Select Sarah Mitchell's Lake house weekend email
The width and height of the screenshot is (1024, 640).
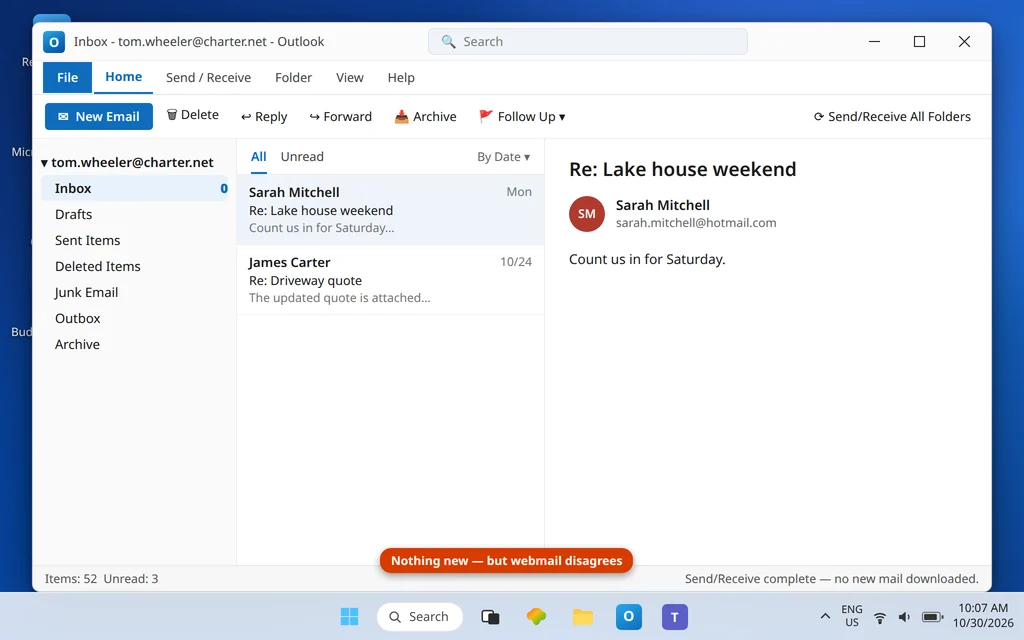coord(391,210)
